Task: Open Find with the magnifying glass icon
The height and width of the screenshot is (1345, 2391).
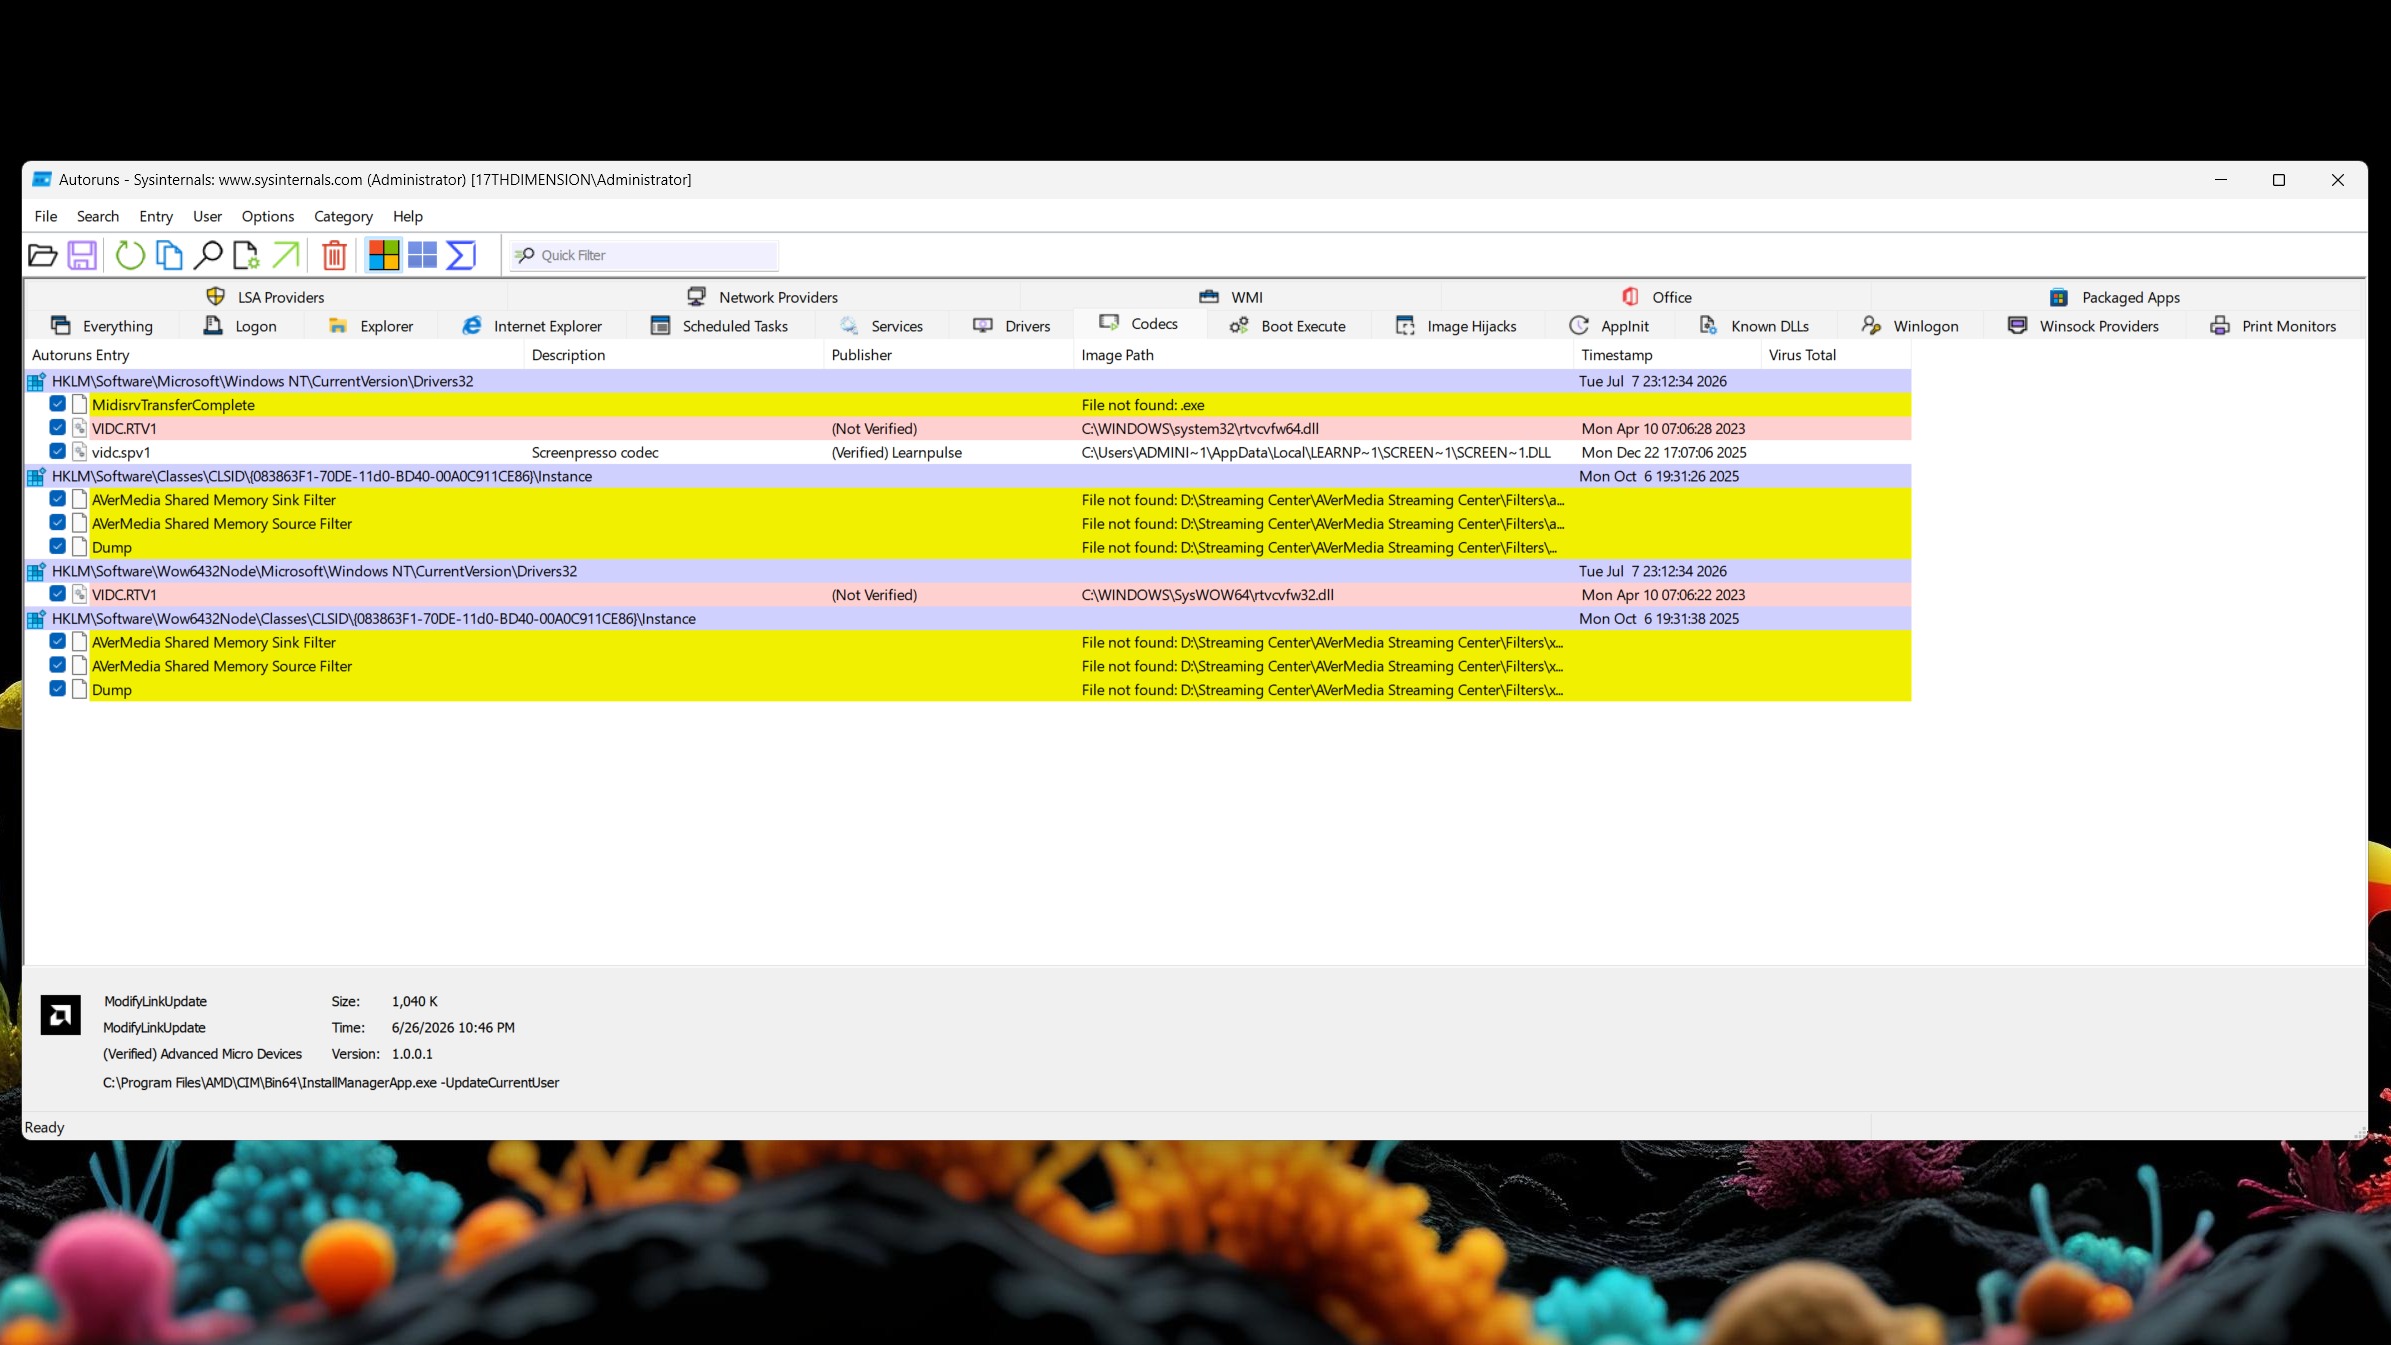Action: click(x=208, y=256)
